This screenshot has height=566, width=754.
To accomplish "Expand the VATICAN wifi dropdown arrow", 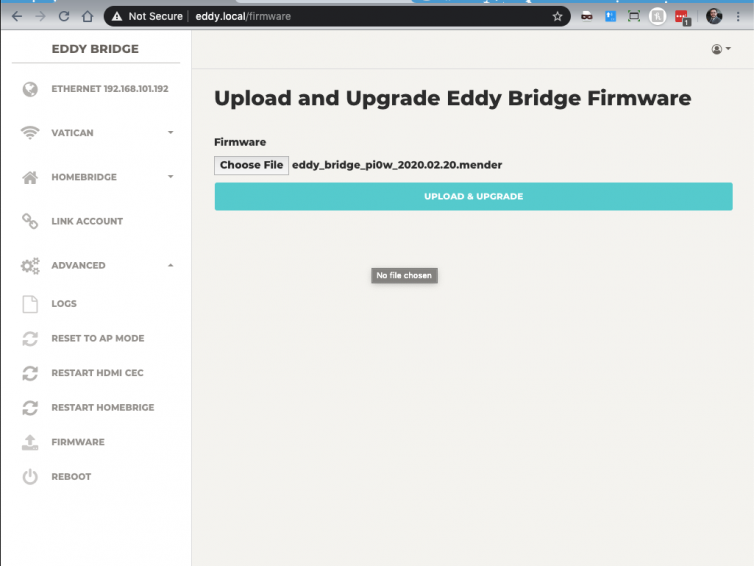I will click(170, 132).
